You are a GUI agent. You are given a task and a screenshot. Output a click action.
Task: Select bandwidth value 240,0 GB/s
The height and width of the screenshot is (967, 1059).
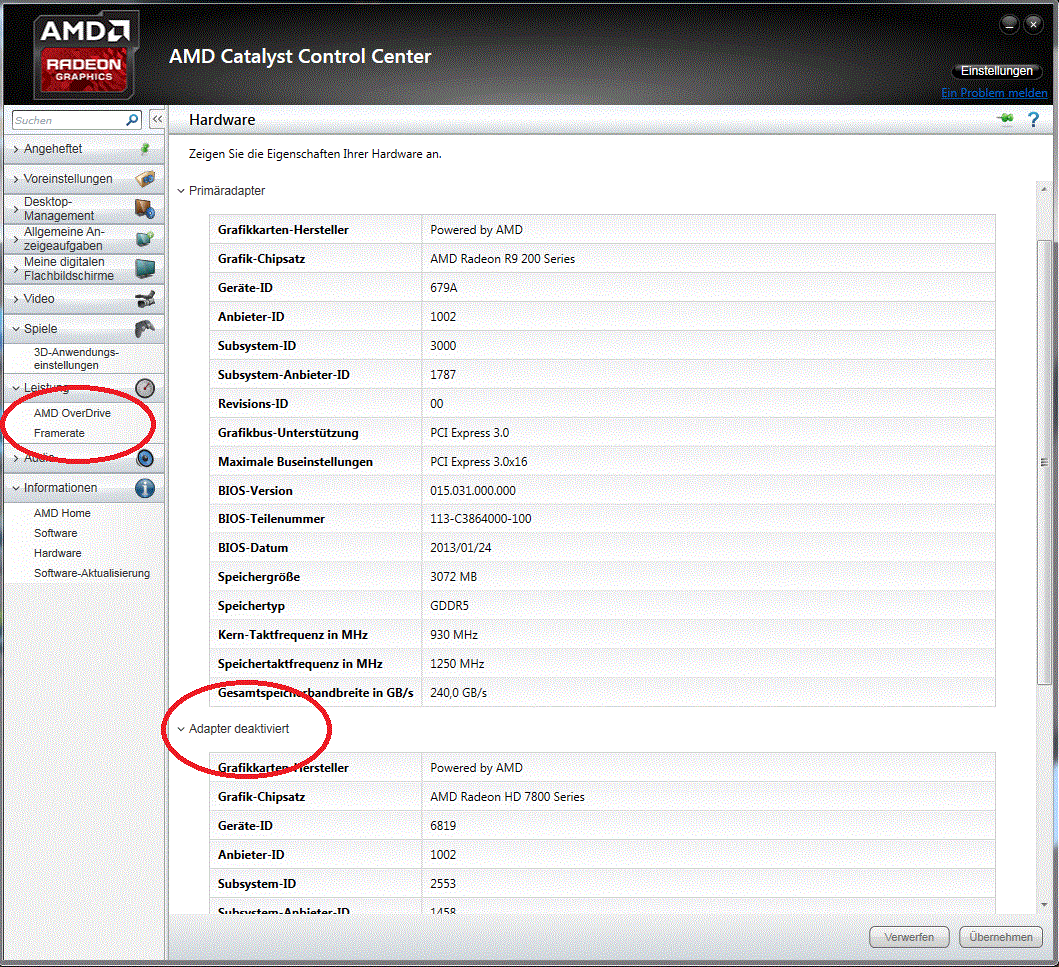459,693
